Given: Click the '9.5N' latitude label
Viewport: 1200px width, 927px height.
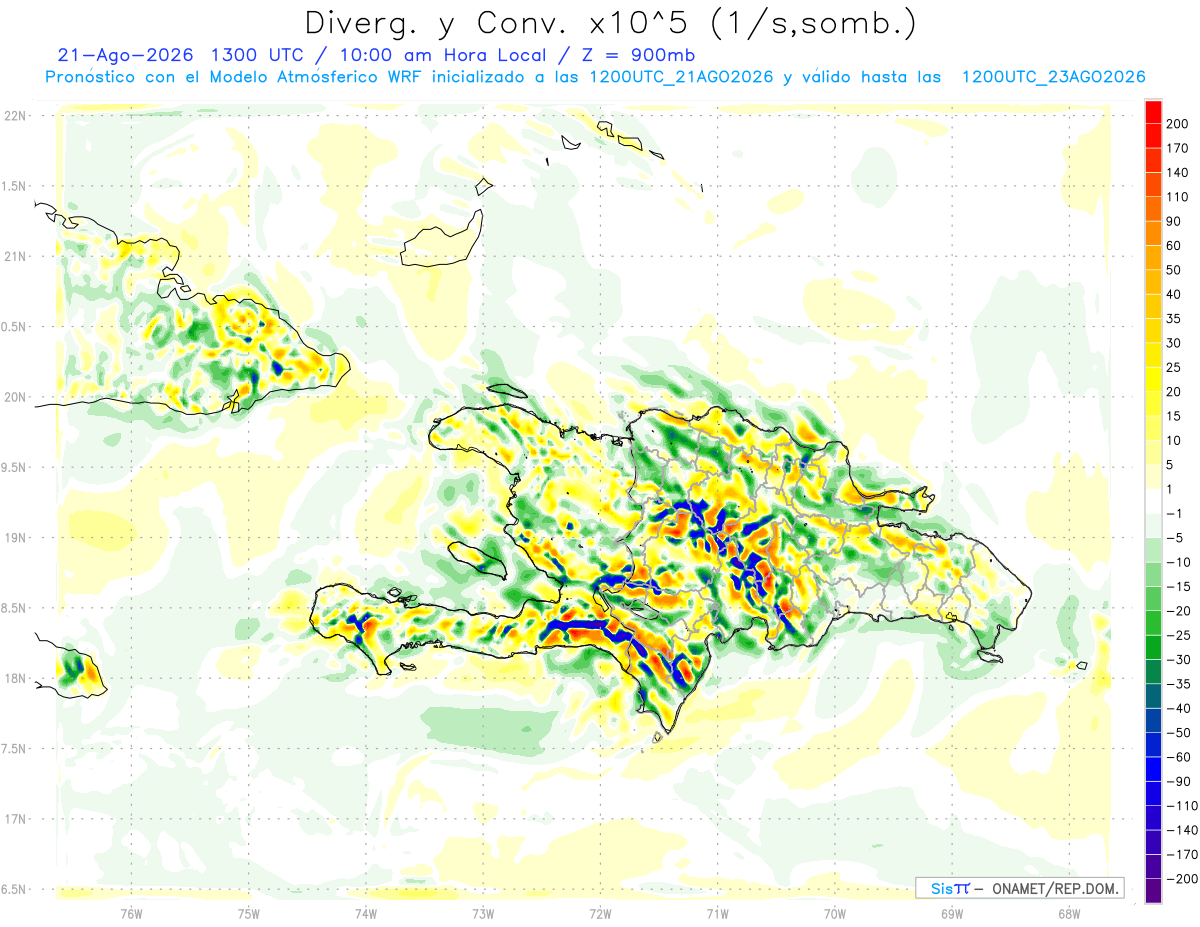Looking at the screenshot, I should (x=13, y=467).
